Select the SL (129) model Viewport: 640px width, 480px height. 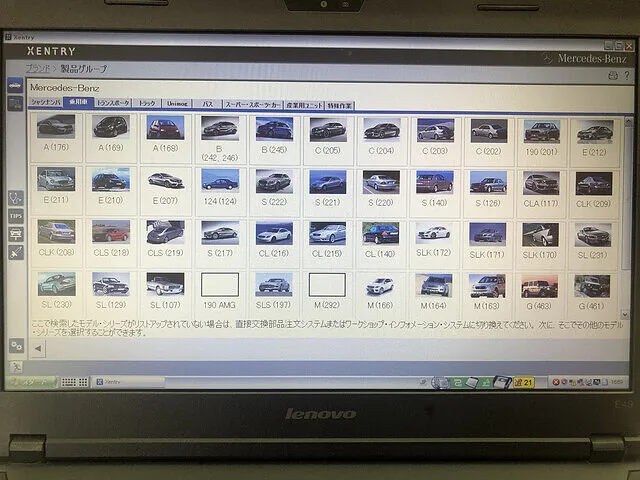[111, 284]
